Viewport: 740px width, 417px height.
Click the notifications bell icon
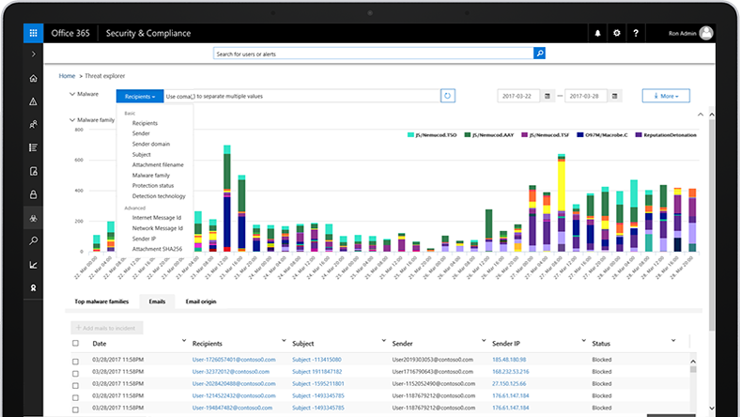[x=597, y=33]
